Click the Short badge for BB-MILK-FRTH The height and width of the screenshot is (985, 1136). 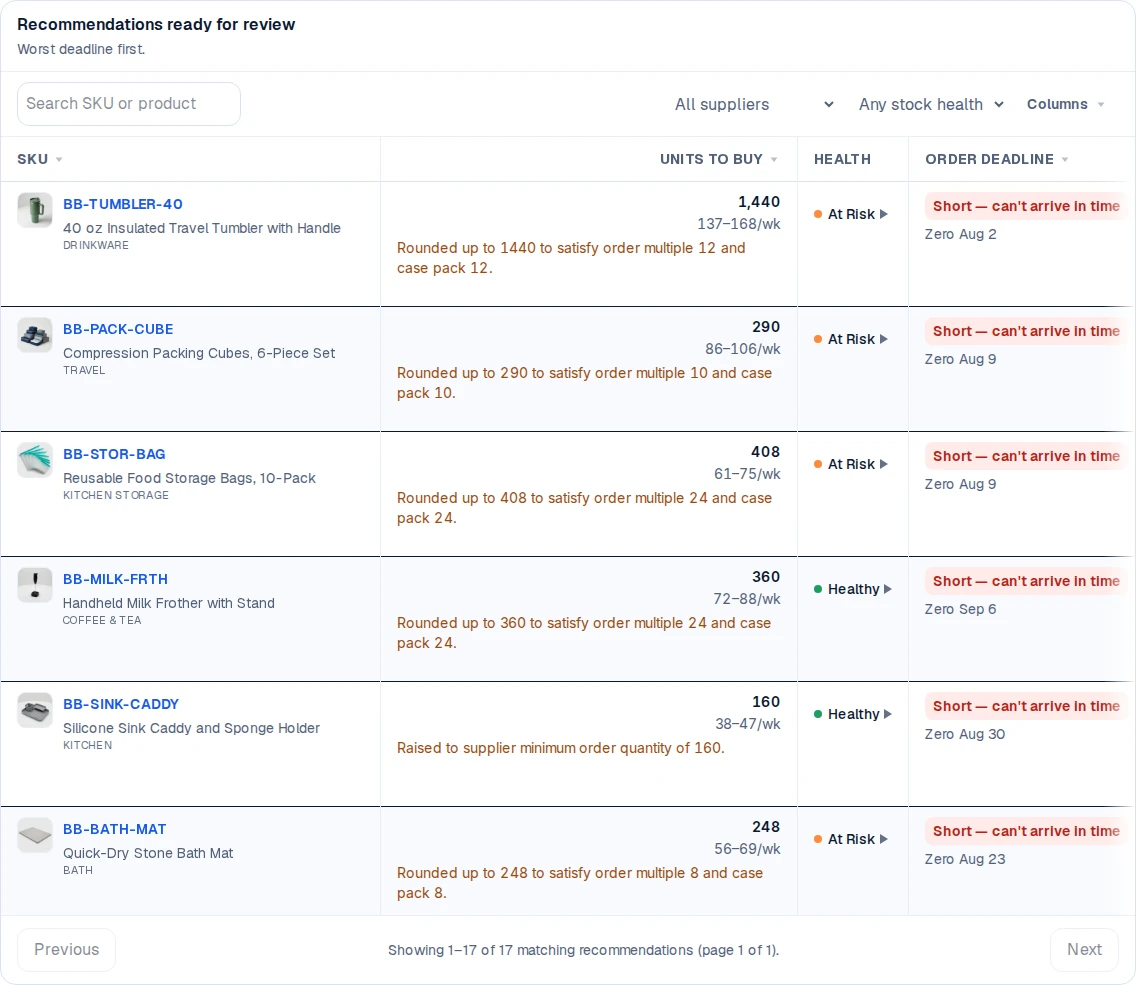point(1026,582)
